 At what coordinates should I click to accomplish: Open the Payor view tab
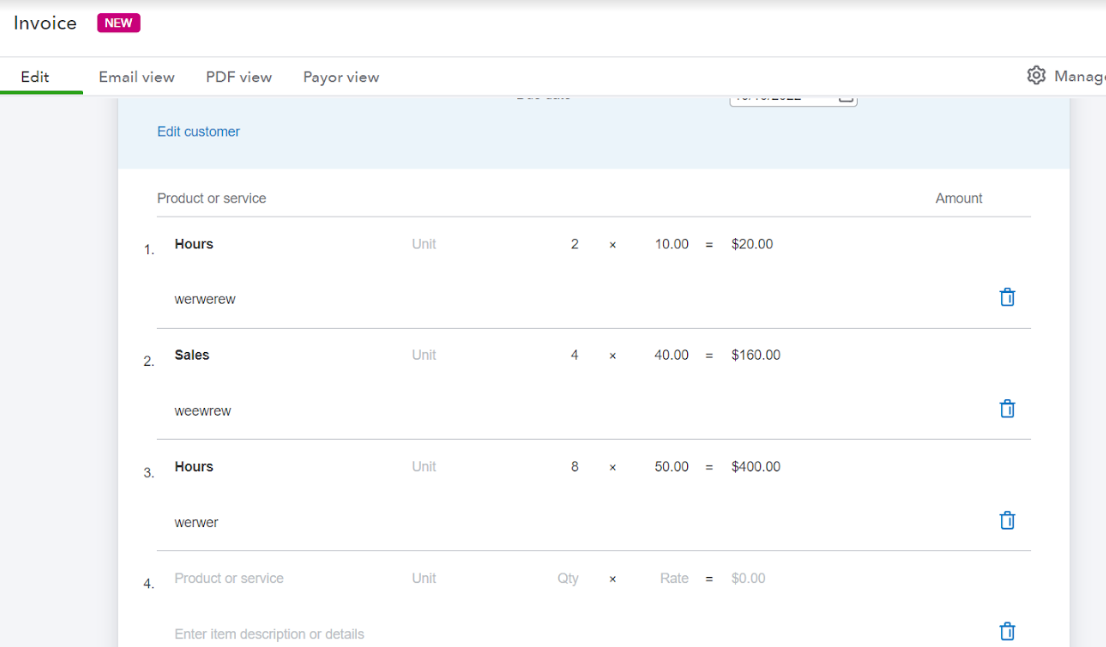coord(341,77)
